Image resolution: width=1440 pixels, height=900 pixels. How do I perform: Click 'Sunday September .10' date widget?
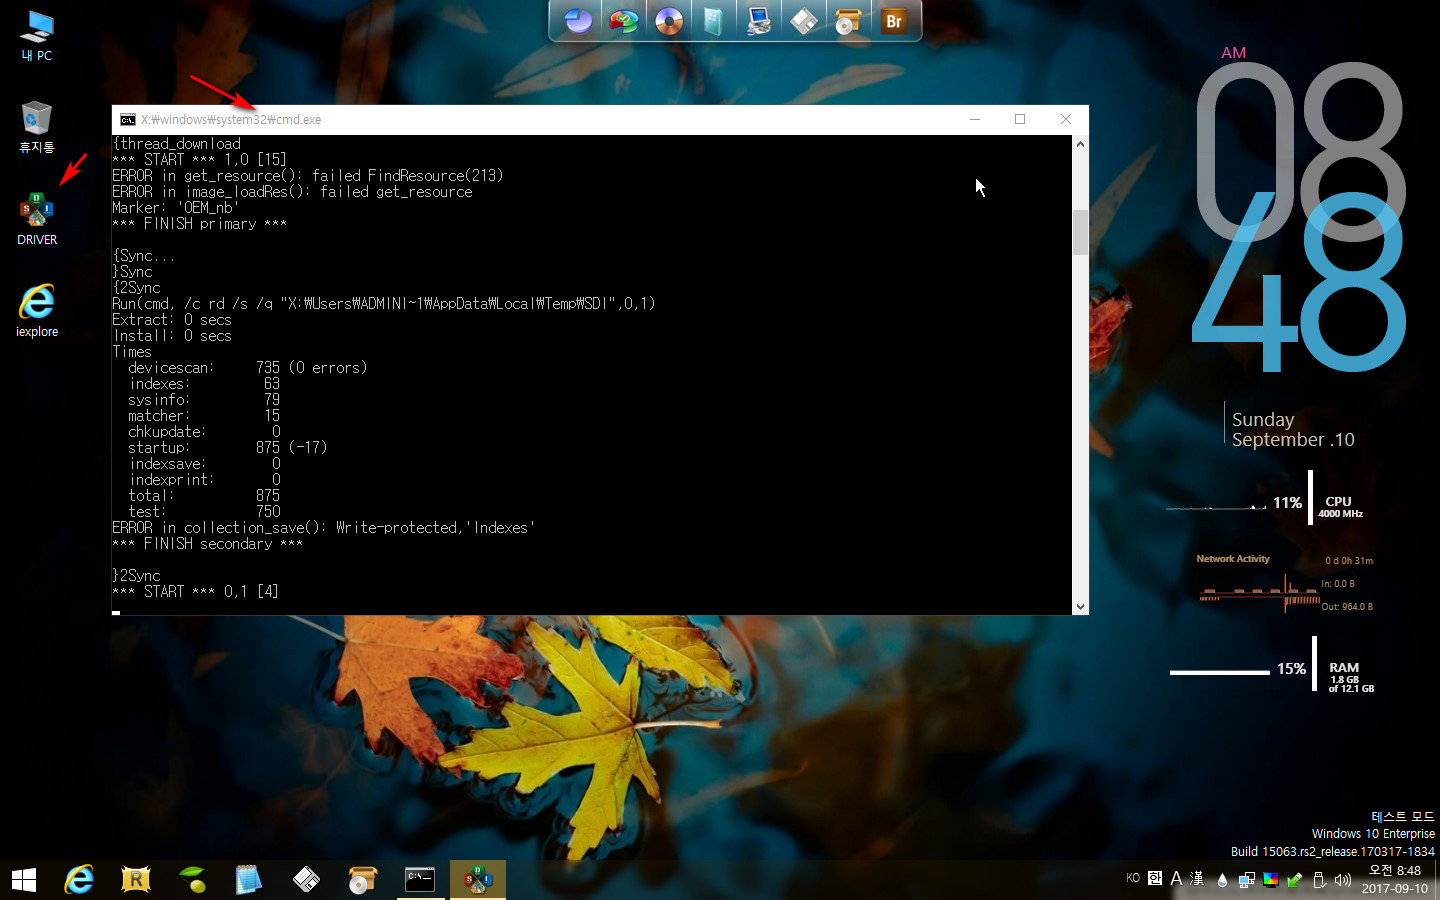tap(1292, 430)
